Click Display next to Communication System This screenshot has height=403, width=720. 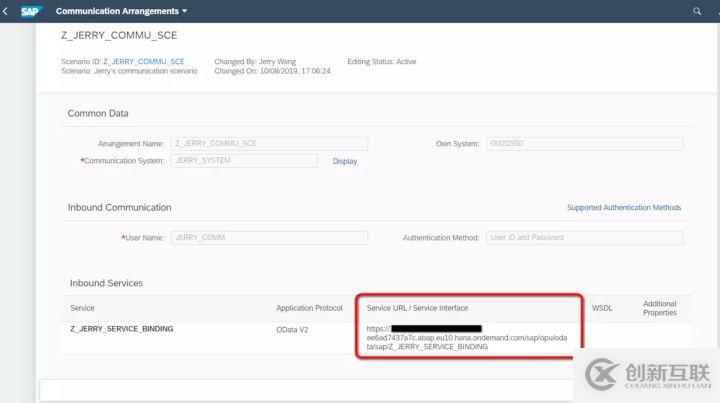pos(345,161)
